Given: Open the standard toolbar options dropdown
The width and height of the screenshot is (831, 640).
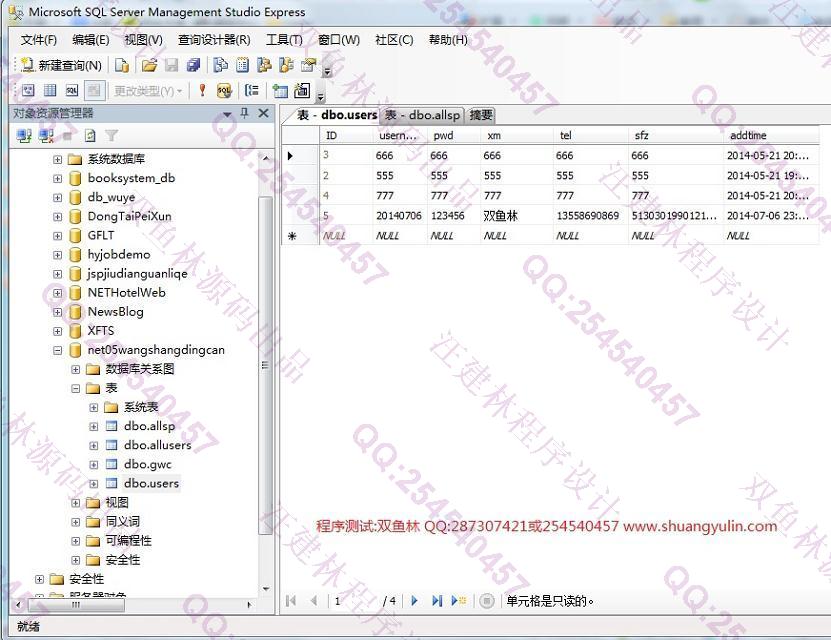Looking at the screenshot, I should click(327, 72).
